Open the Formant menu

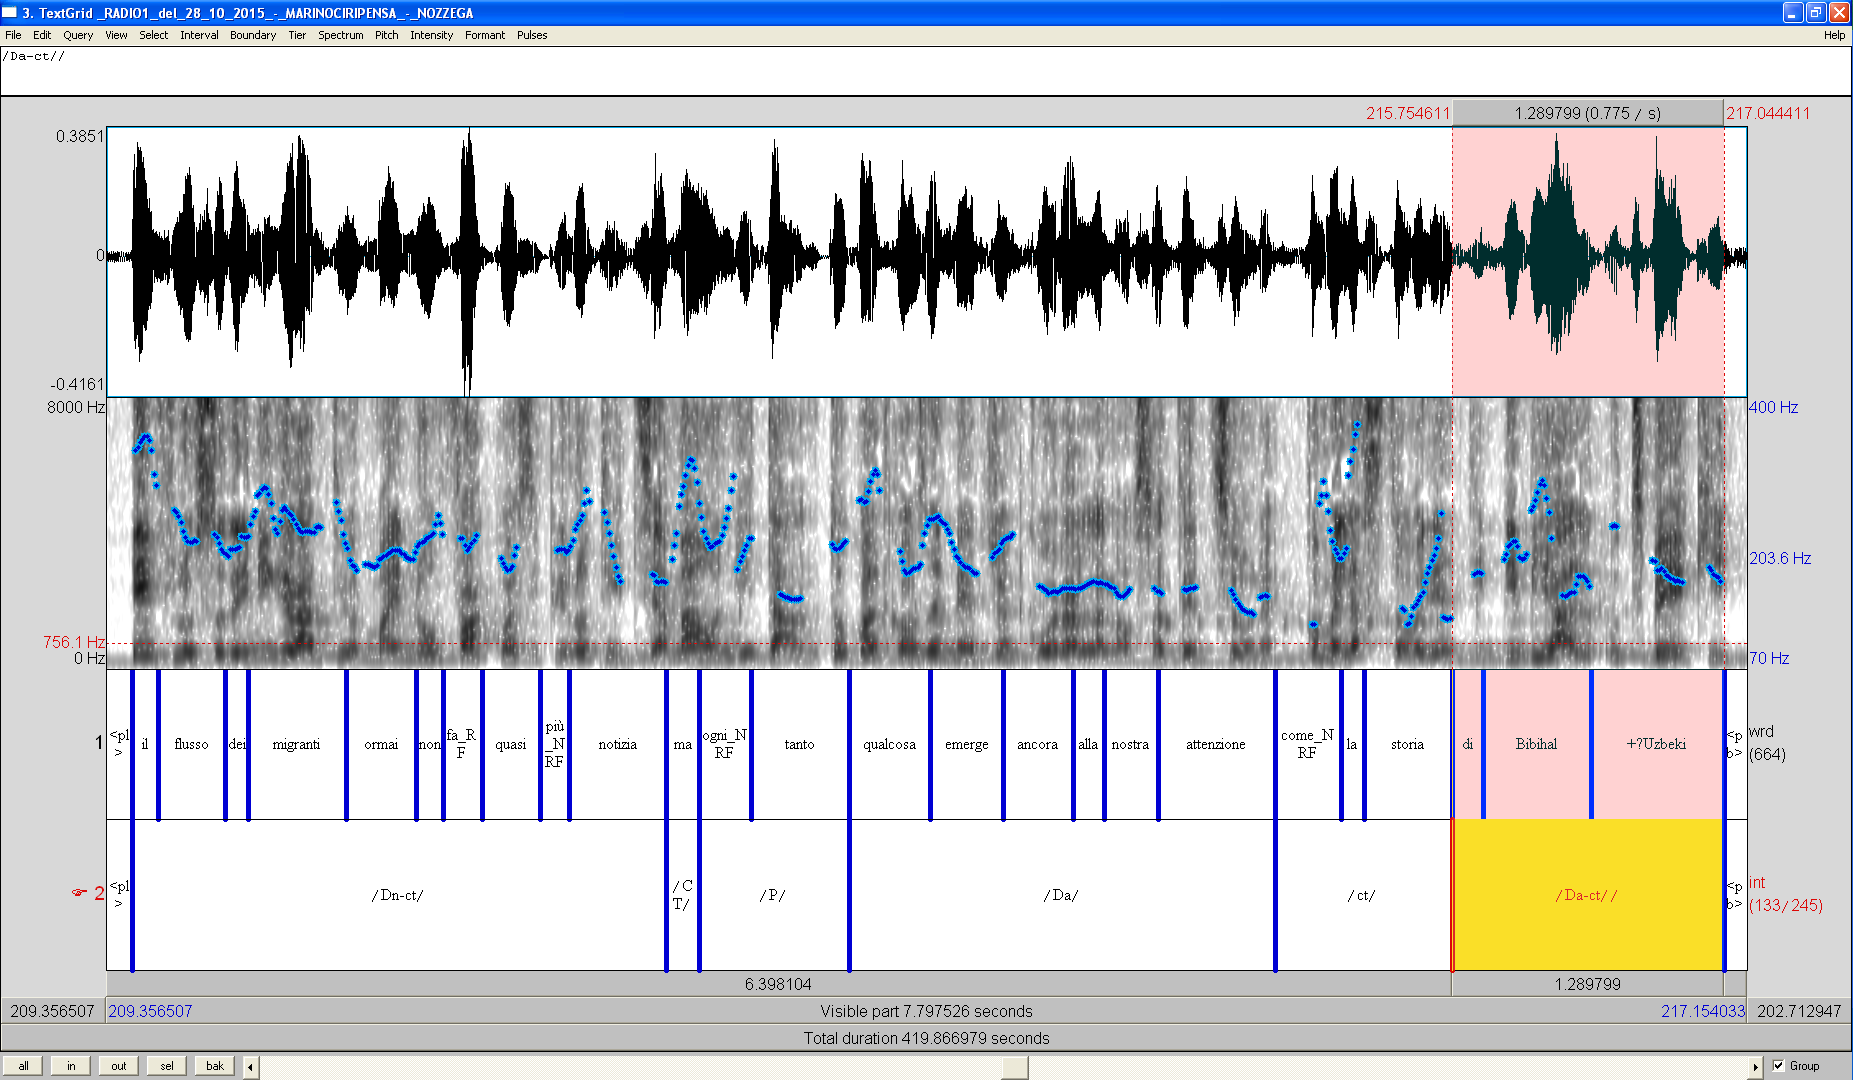(x=485, y=35)
